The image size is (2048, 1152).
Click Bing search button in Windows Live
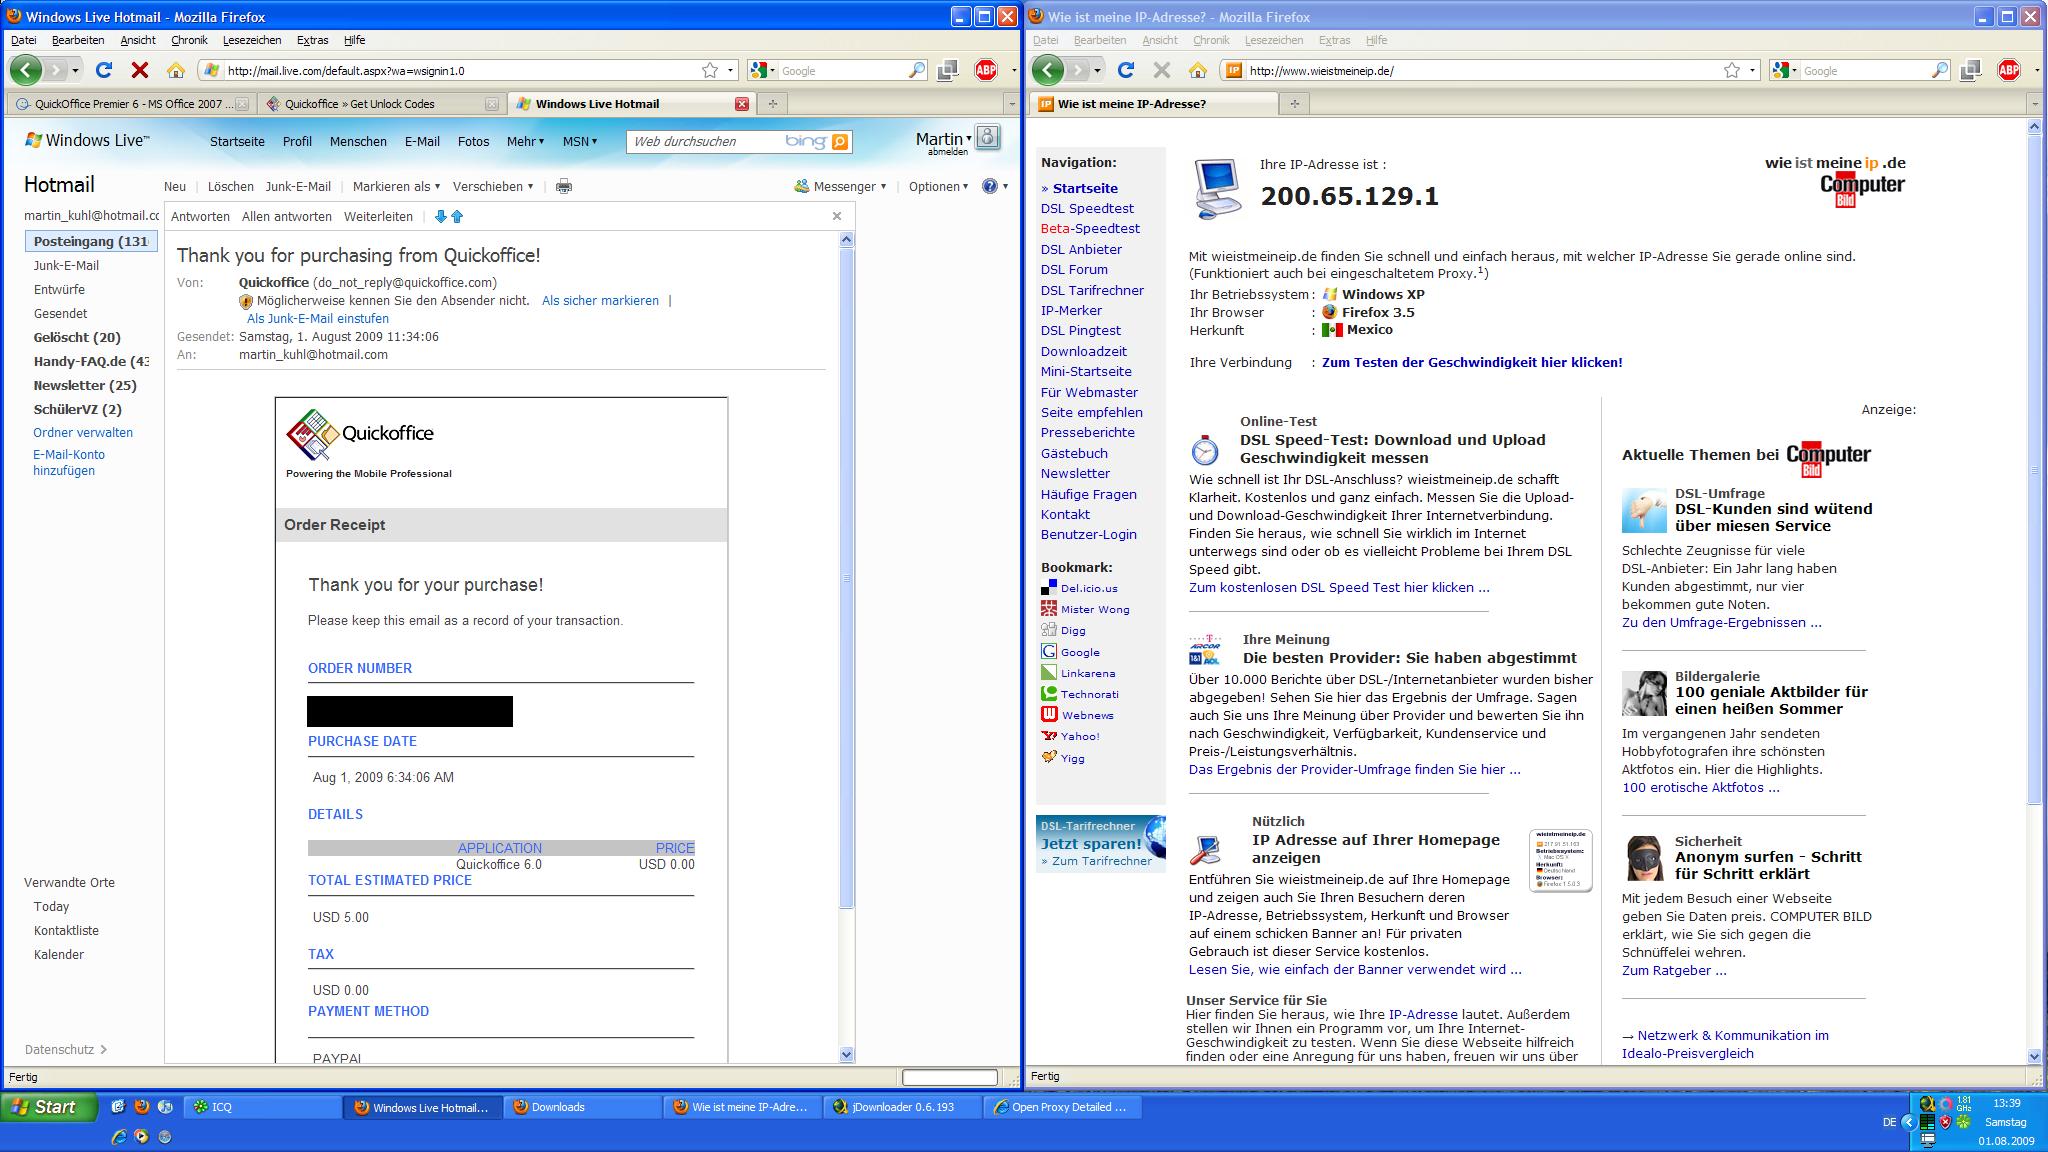click(x=840, y=142)
